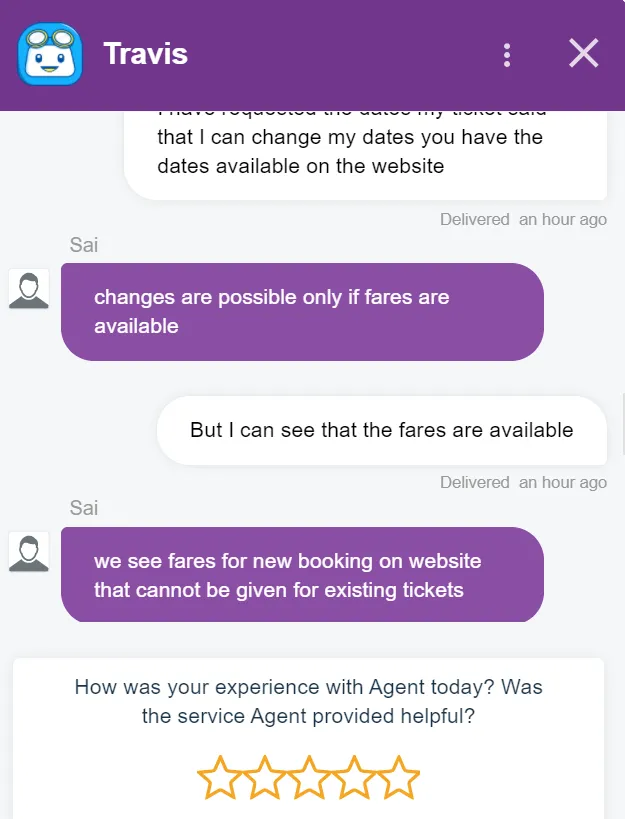Rate the experience four stars
This screenshot has height=819, width=625.
click(354, 778)
